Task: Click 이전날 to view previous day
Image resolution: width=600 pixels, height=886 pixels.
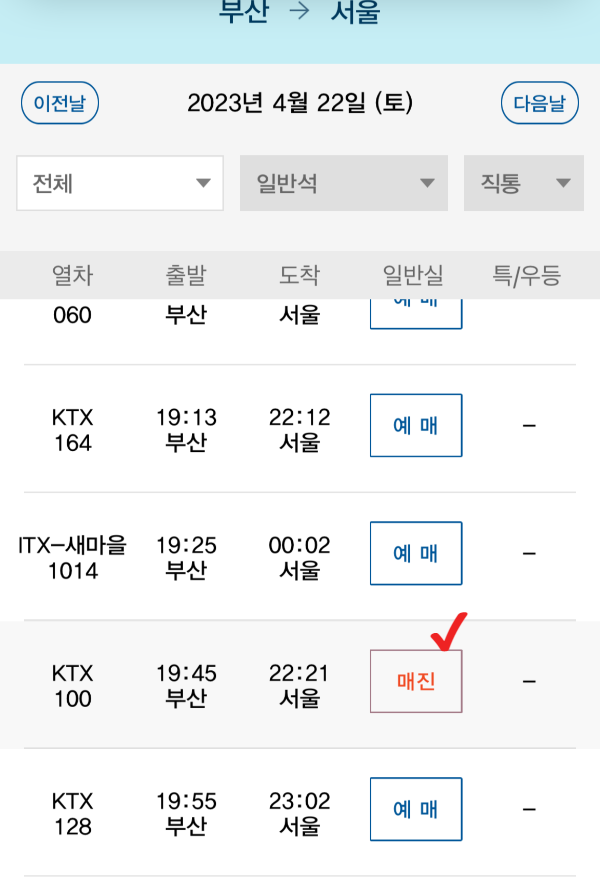Action: 60,102
